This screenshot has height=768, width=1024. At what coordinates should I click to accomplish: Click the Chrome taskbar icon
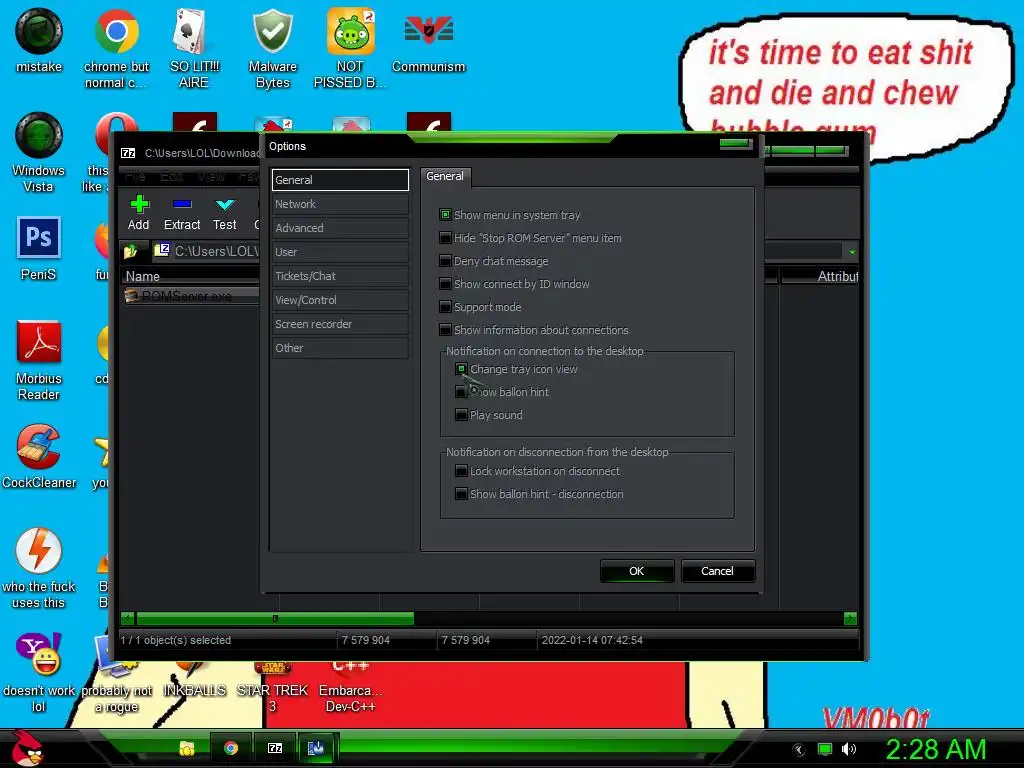[231, 748]
